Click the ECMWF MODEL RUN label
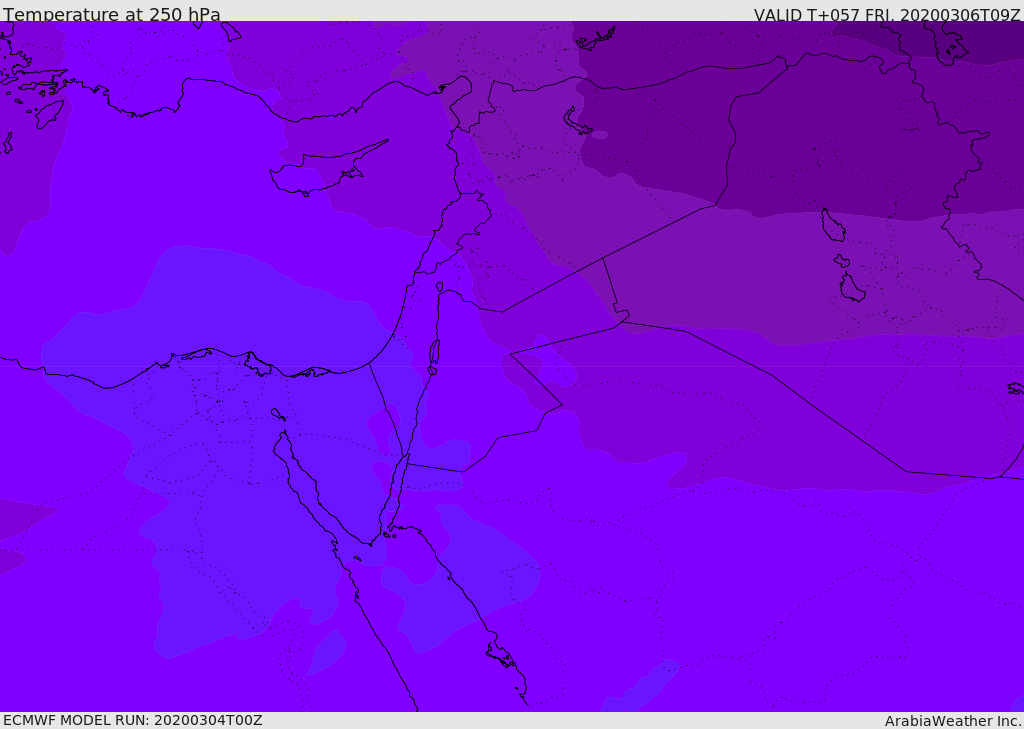The height and width of the screenshot is (729, 1024). click(133, 720)
